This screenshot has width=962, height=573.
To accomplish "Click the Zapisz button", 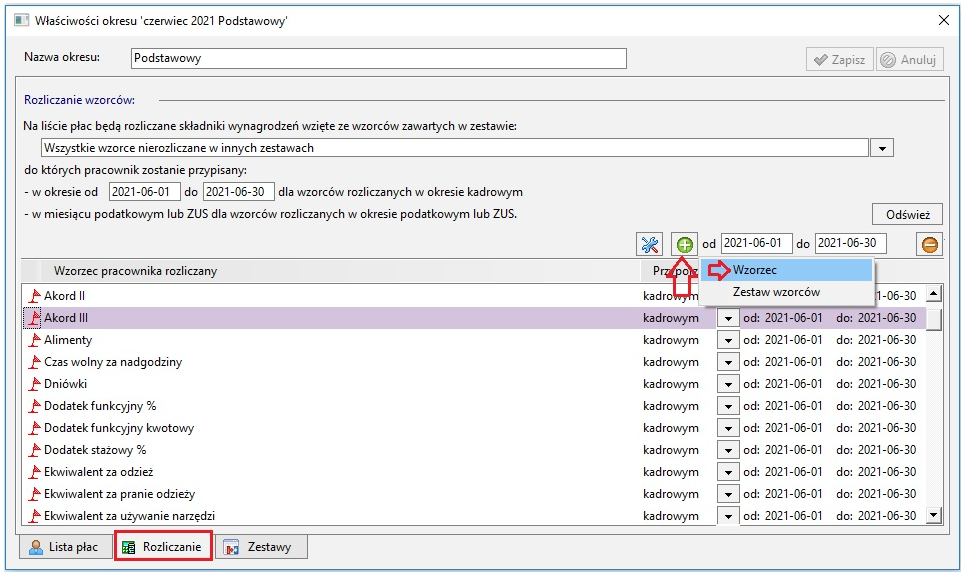I will (x=839, y=60).
